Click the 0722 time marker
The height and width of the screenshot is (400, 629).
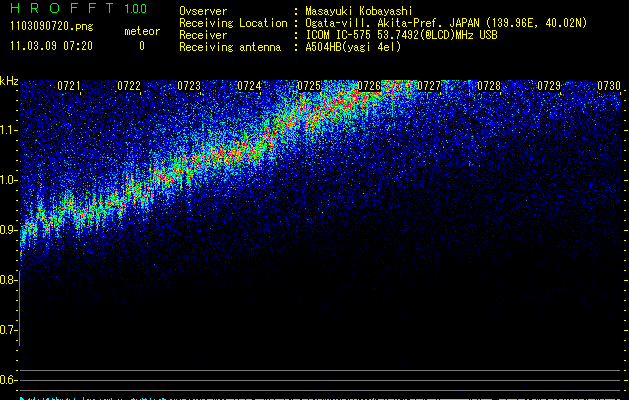129,86
